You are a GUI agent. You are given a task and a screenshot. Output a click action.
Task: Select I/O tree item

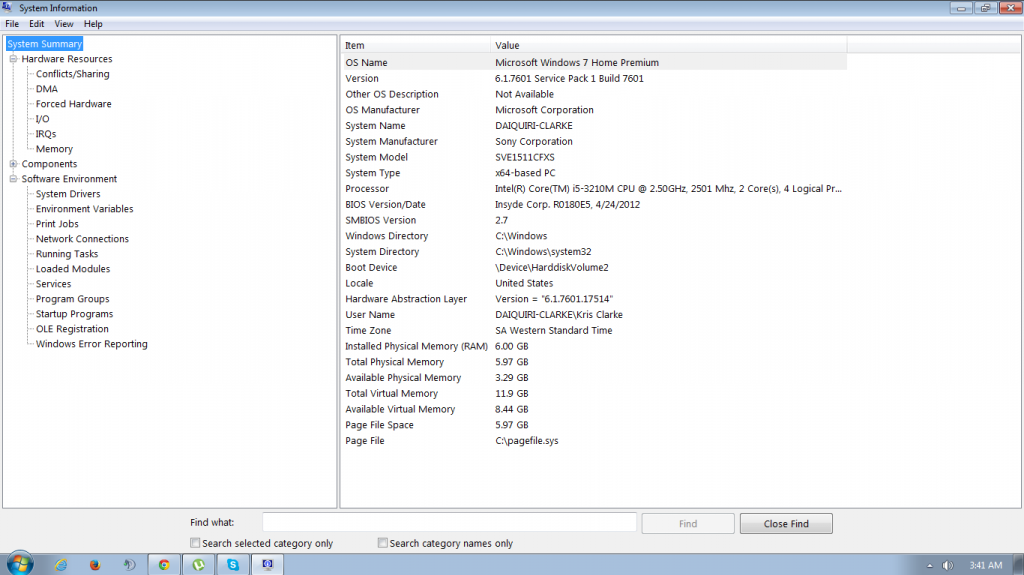[42, 119]
